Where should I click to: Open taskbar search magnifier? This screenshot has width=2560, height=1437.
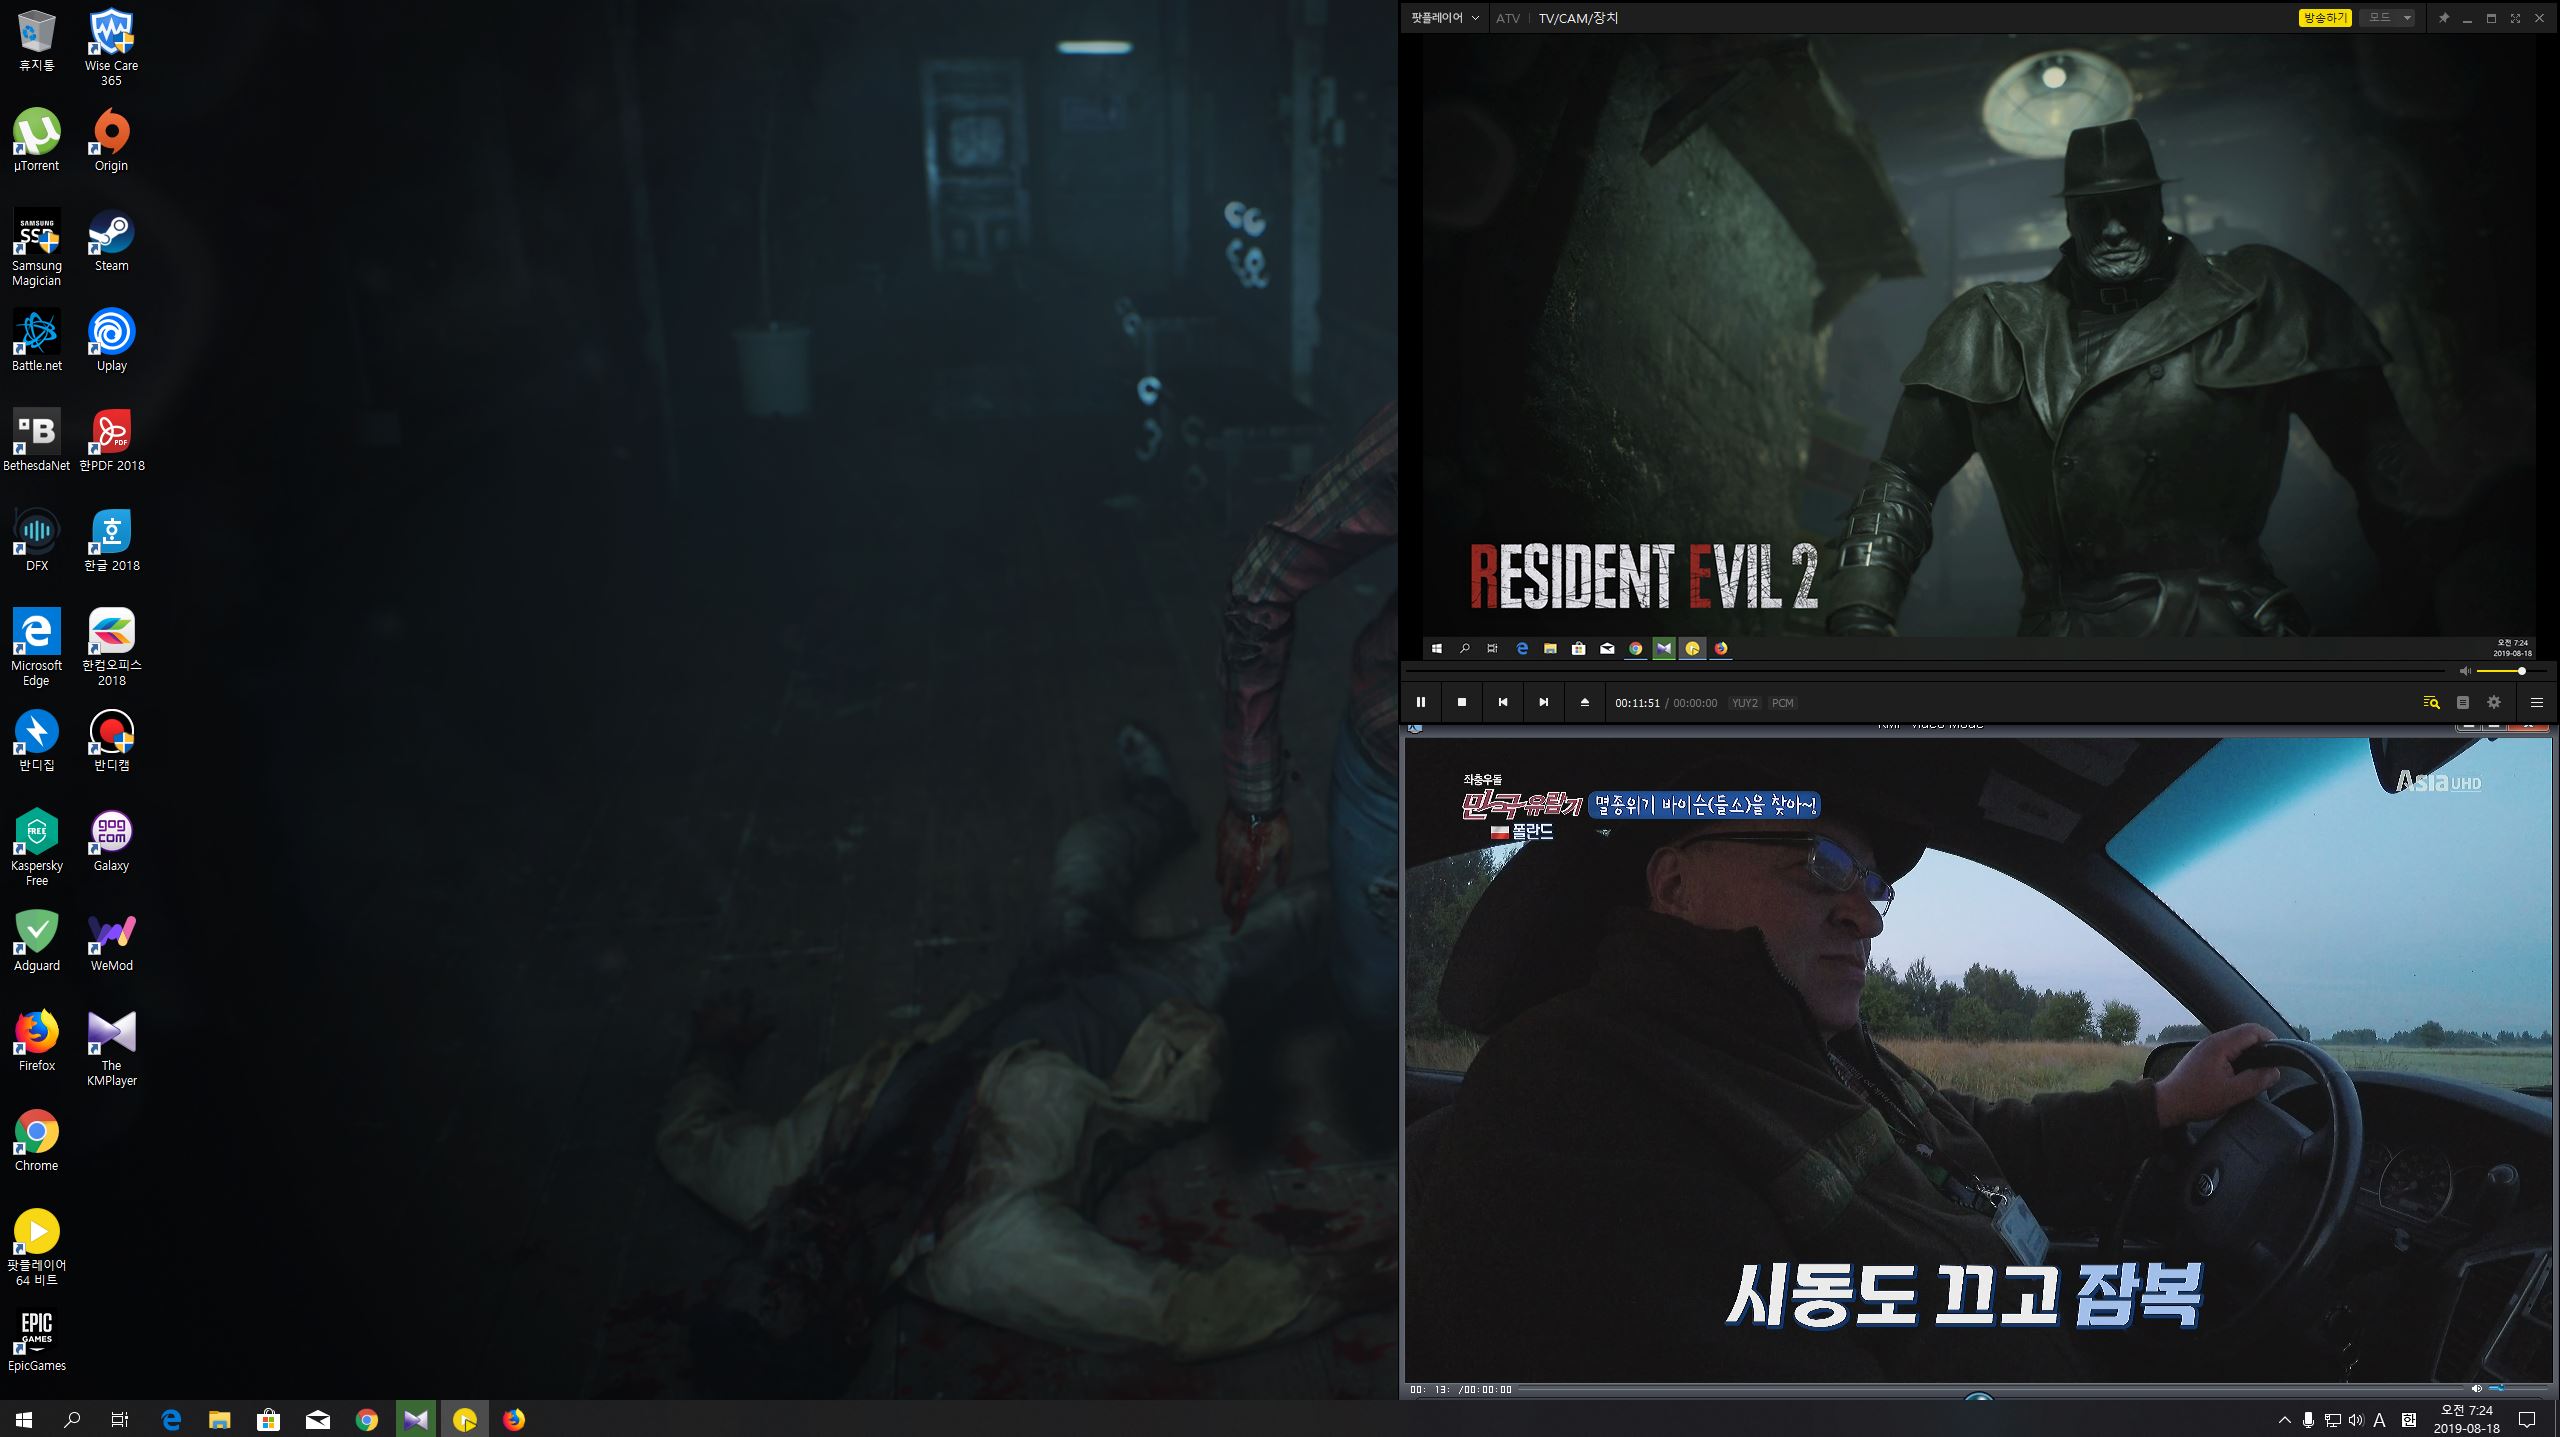[x=72, y=1419]
